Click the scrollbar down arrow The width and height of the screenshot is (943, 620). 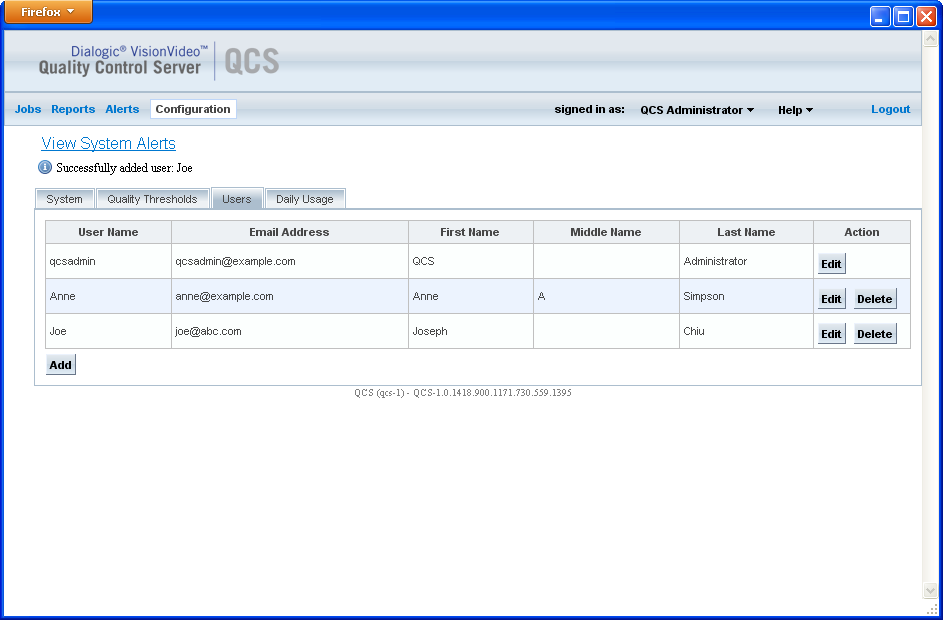pyautogui.click(x=932, y=589)
